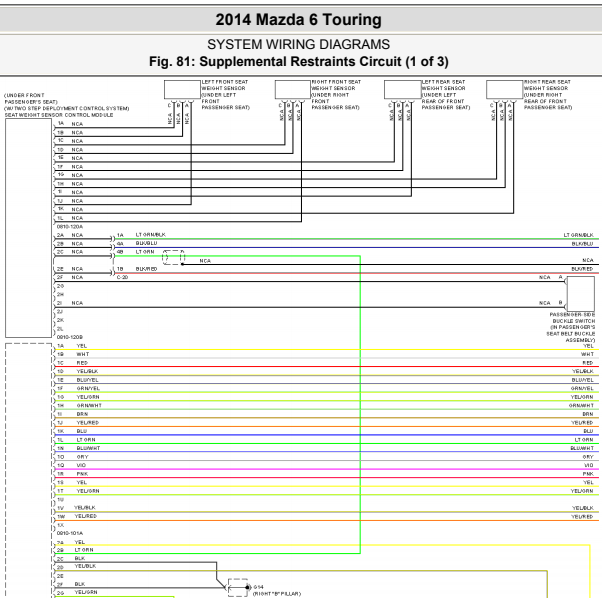Click pin label "1E BLU/YEL"
602x598 pixels.
point(78,380)
